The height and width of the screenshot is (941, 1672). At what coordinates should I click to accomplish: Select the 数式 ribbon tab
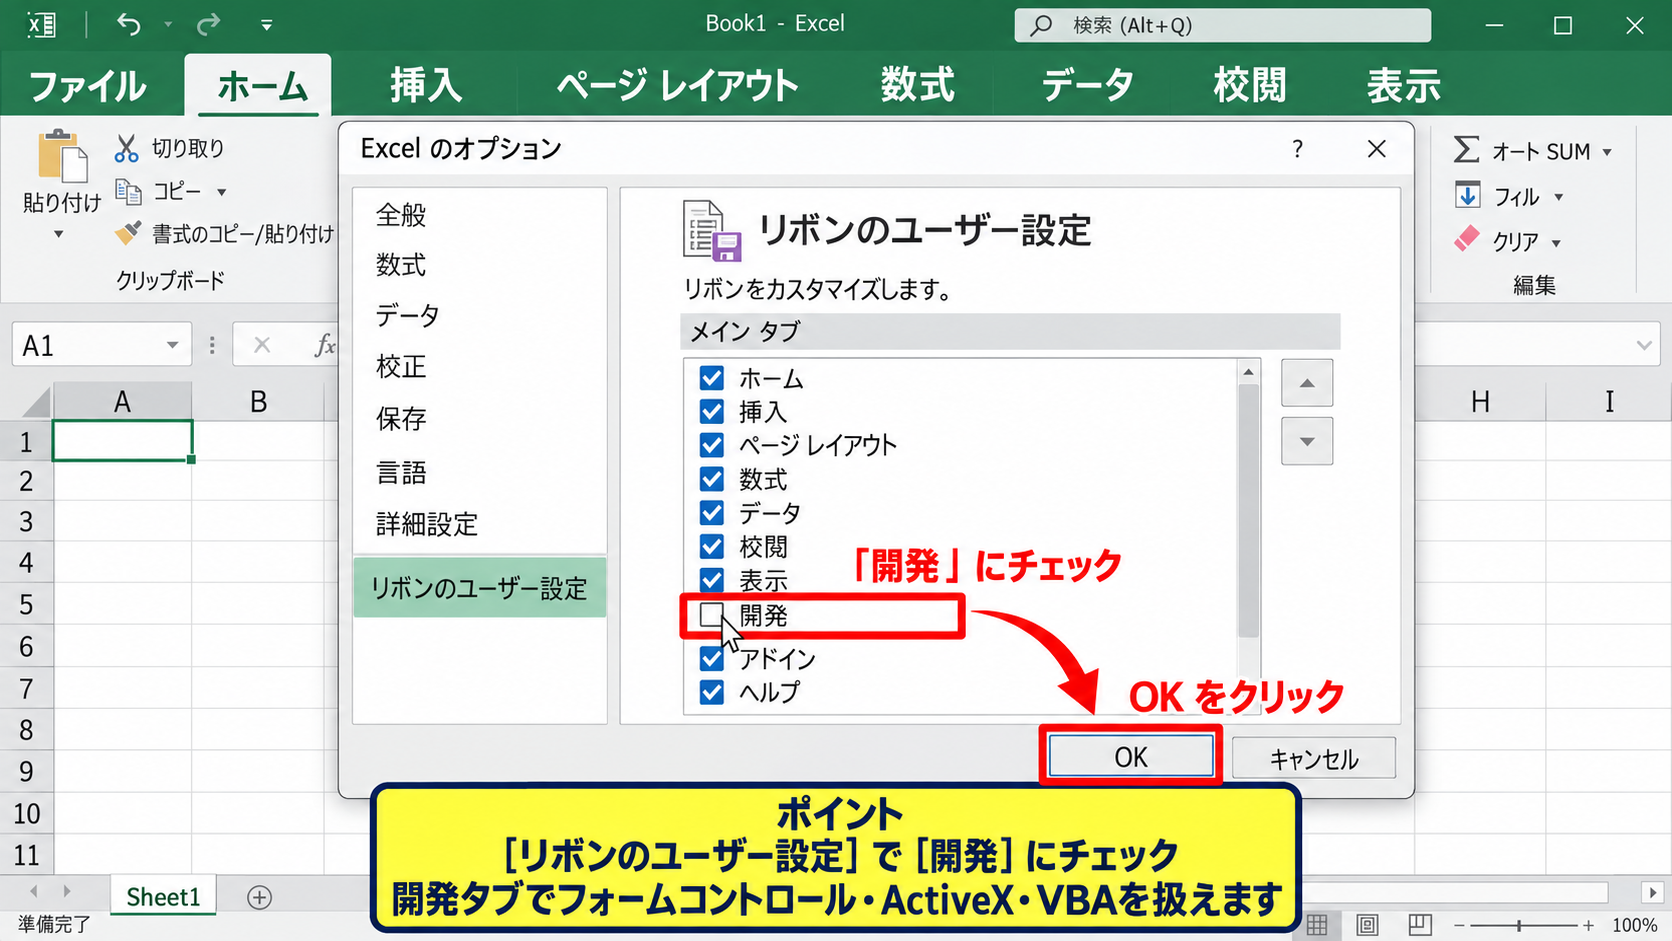918,86
